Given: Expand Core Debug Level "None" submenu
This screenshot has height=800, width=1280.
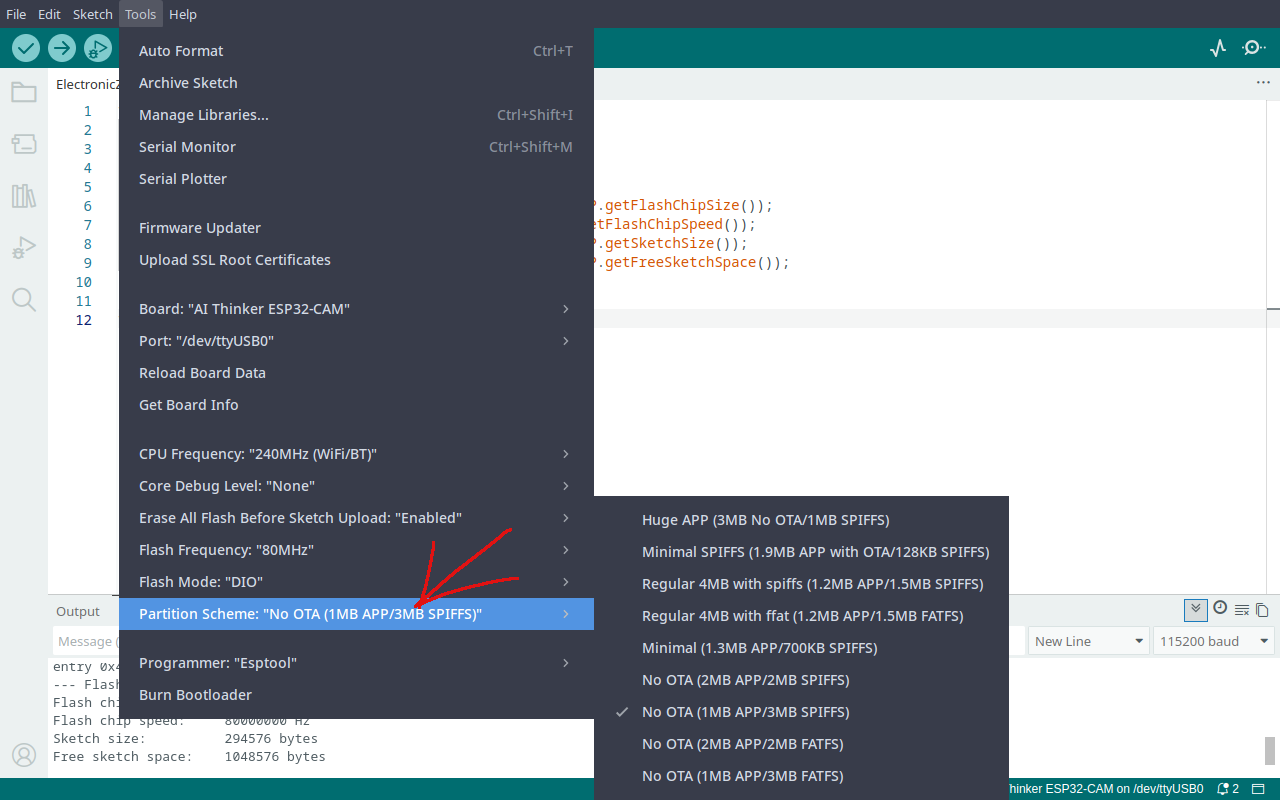Looking at the screenshot, I should pos(356,486).
